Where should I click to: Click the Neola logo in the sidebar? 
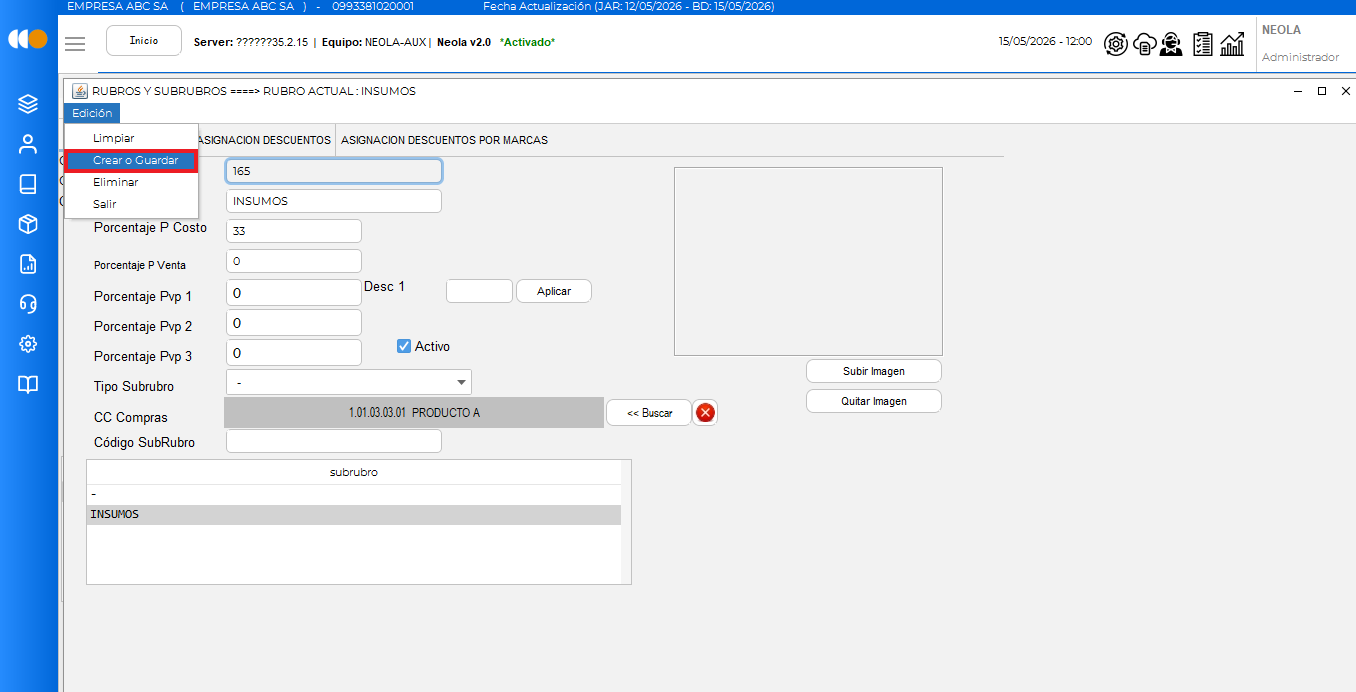[x=28, y=39]
